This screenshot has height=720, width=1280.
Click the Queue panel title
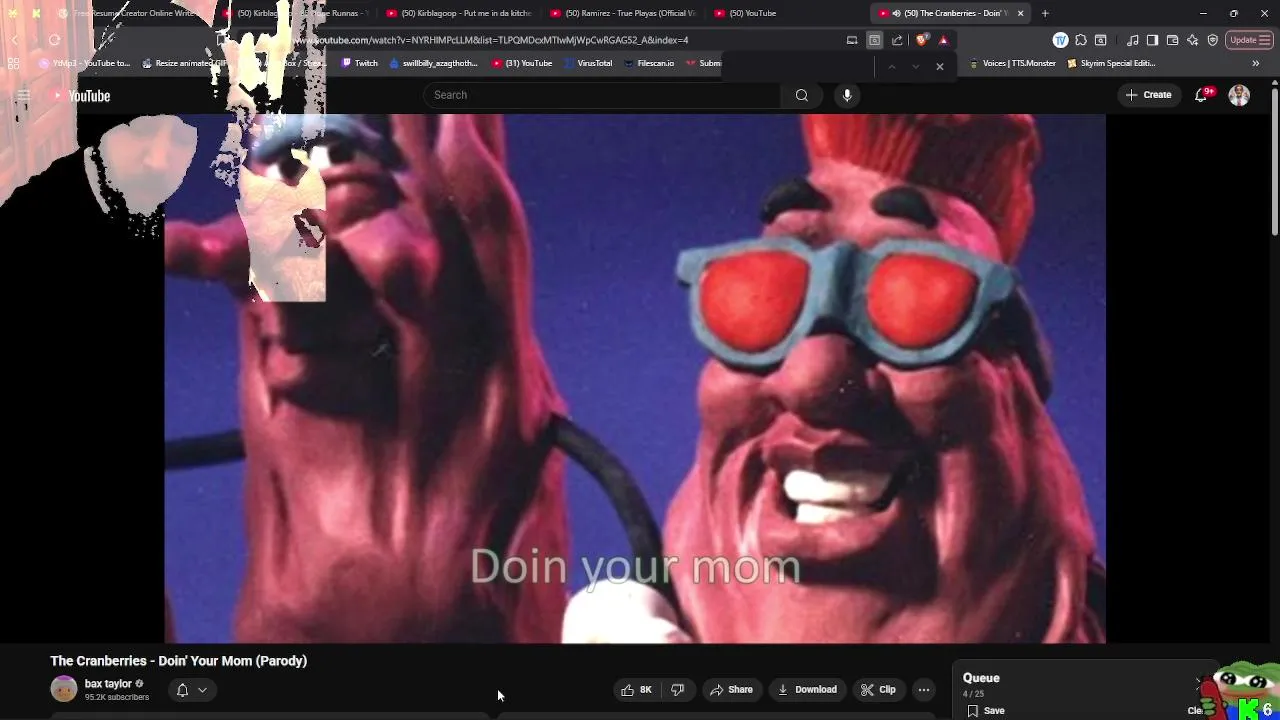tap(981, 678)
